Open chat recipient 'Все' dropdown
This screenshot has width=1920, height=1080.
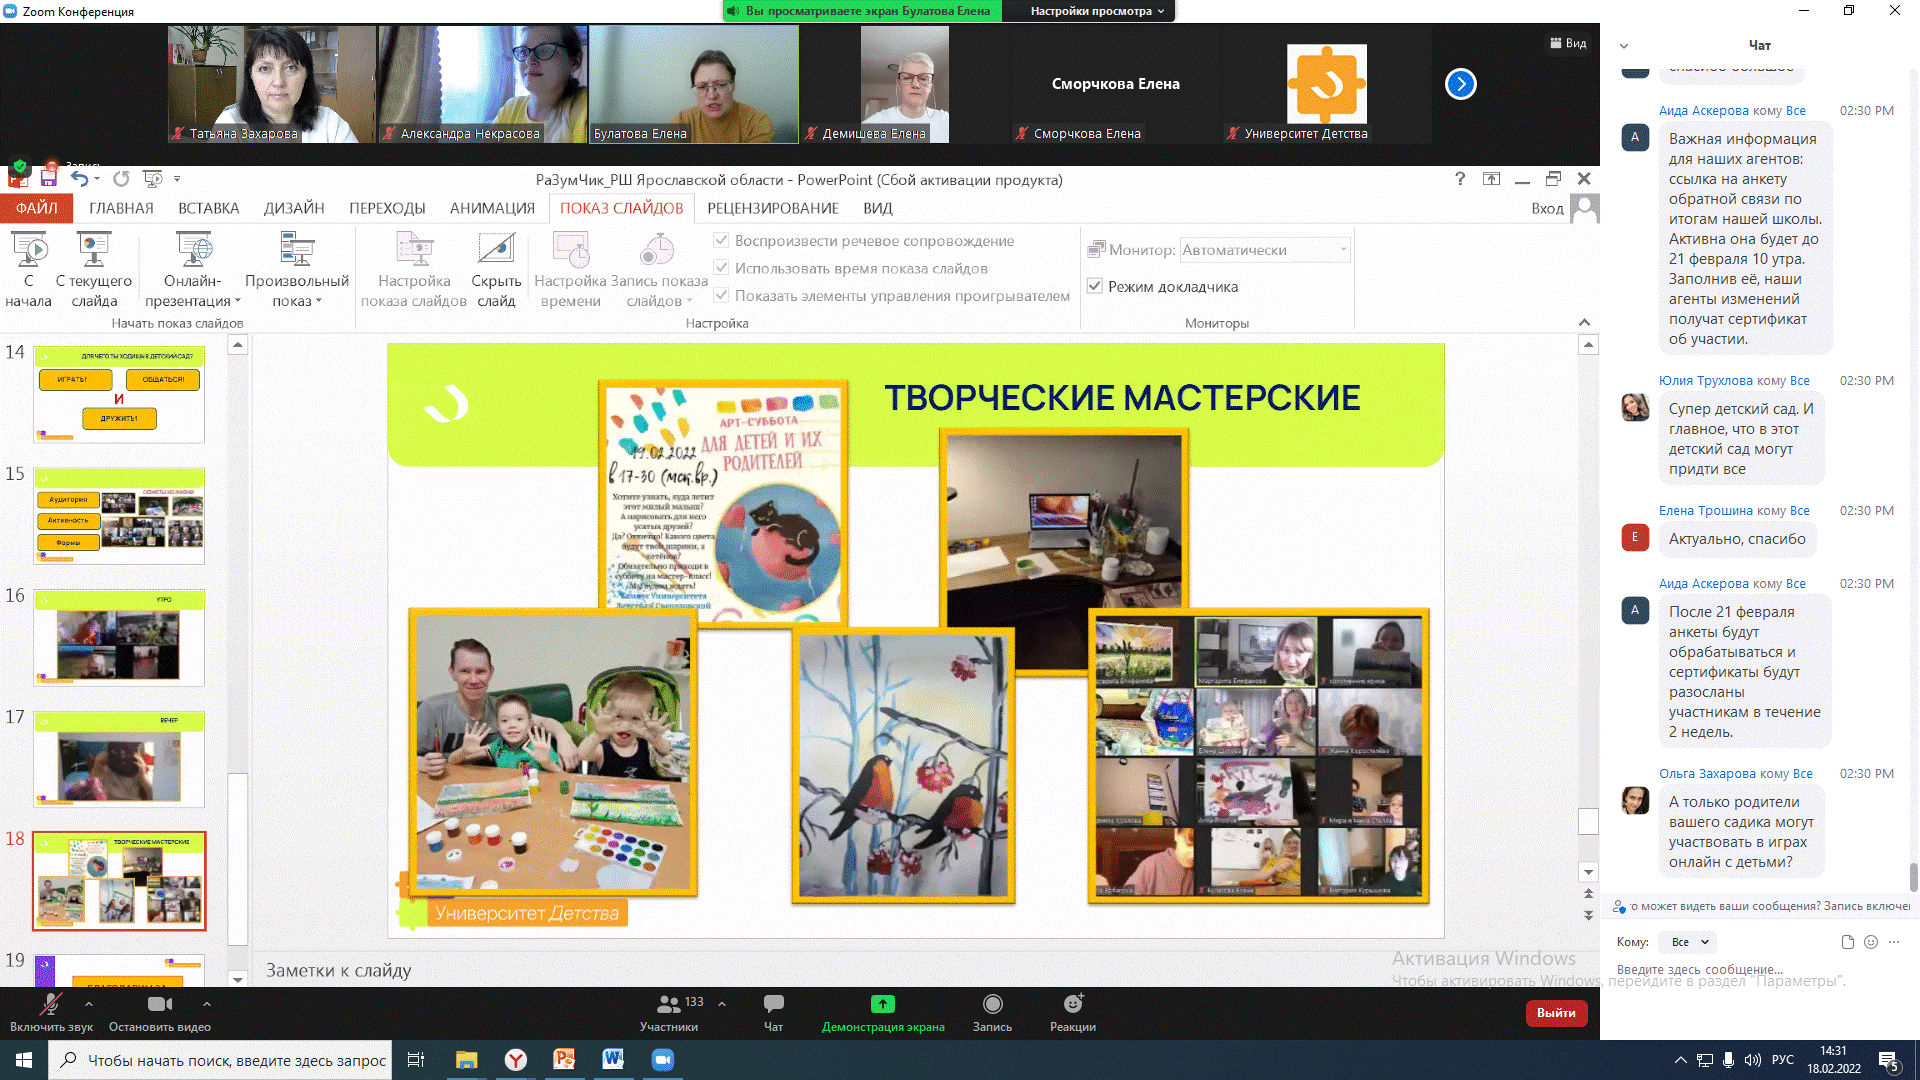tap(1689, 942)
